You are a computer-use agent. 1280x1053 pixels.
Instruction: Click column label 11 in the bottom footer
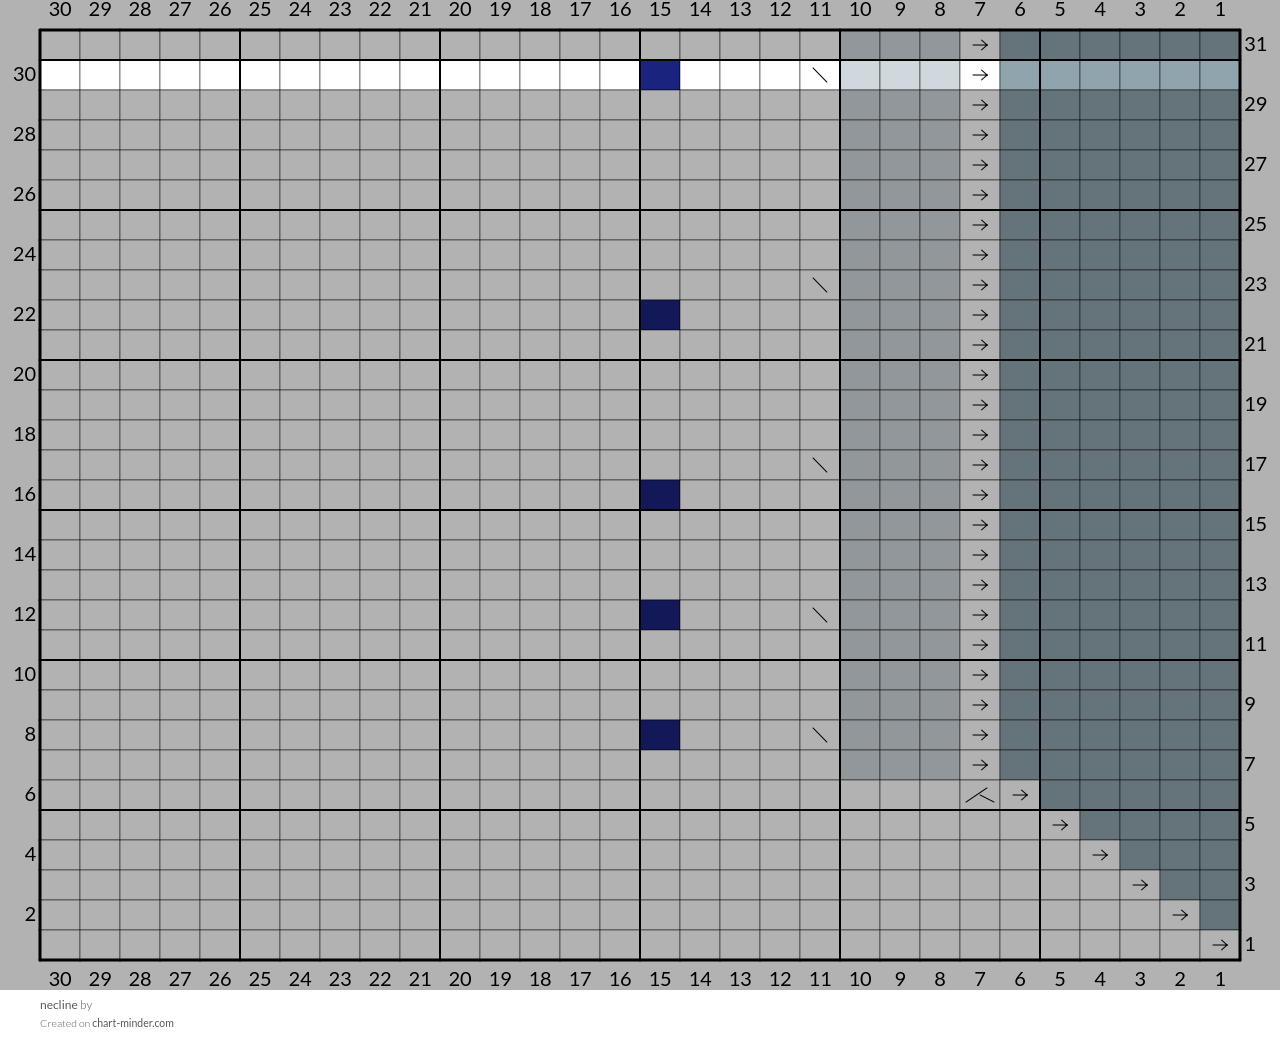tap(820, 980)
